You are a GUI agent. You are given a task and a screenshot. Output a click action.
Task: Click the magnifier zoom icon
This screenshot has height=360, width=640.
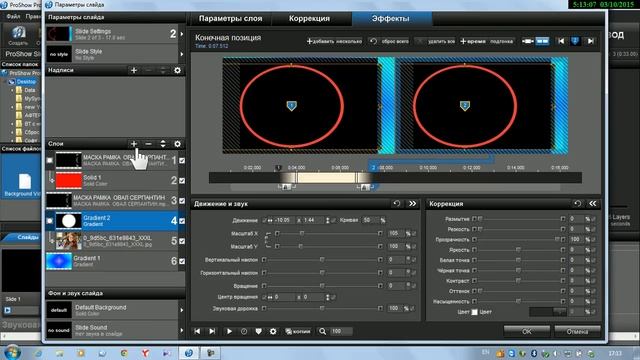pos(322,331)
